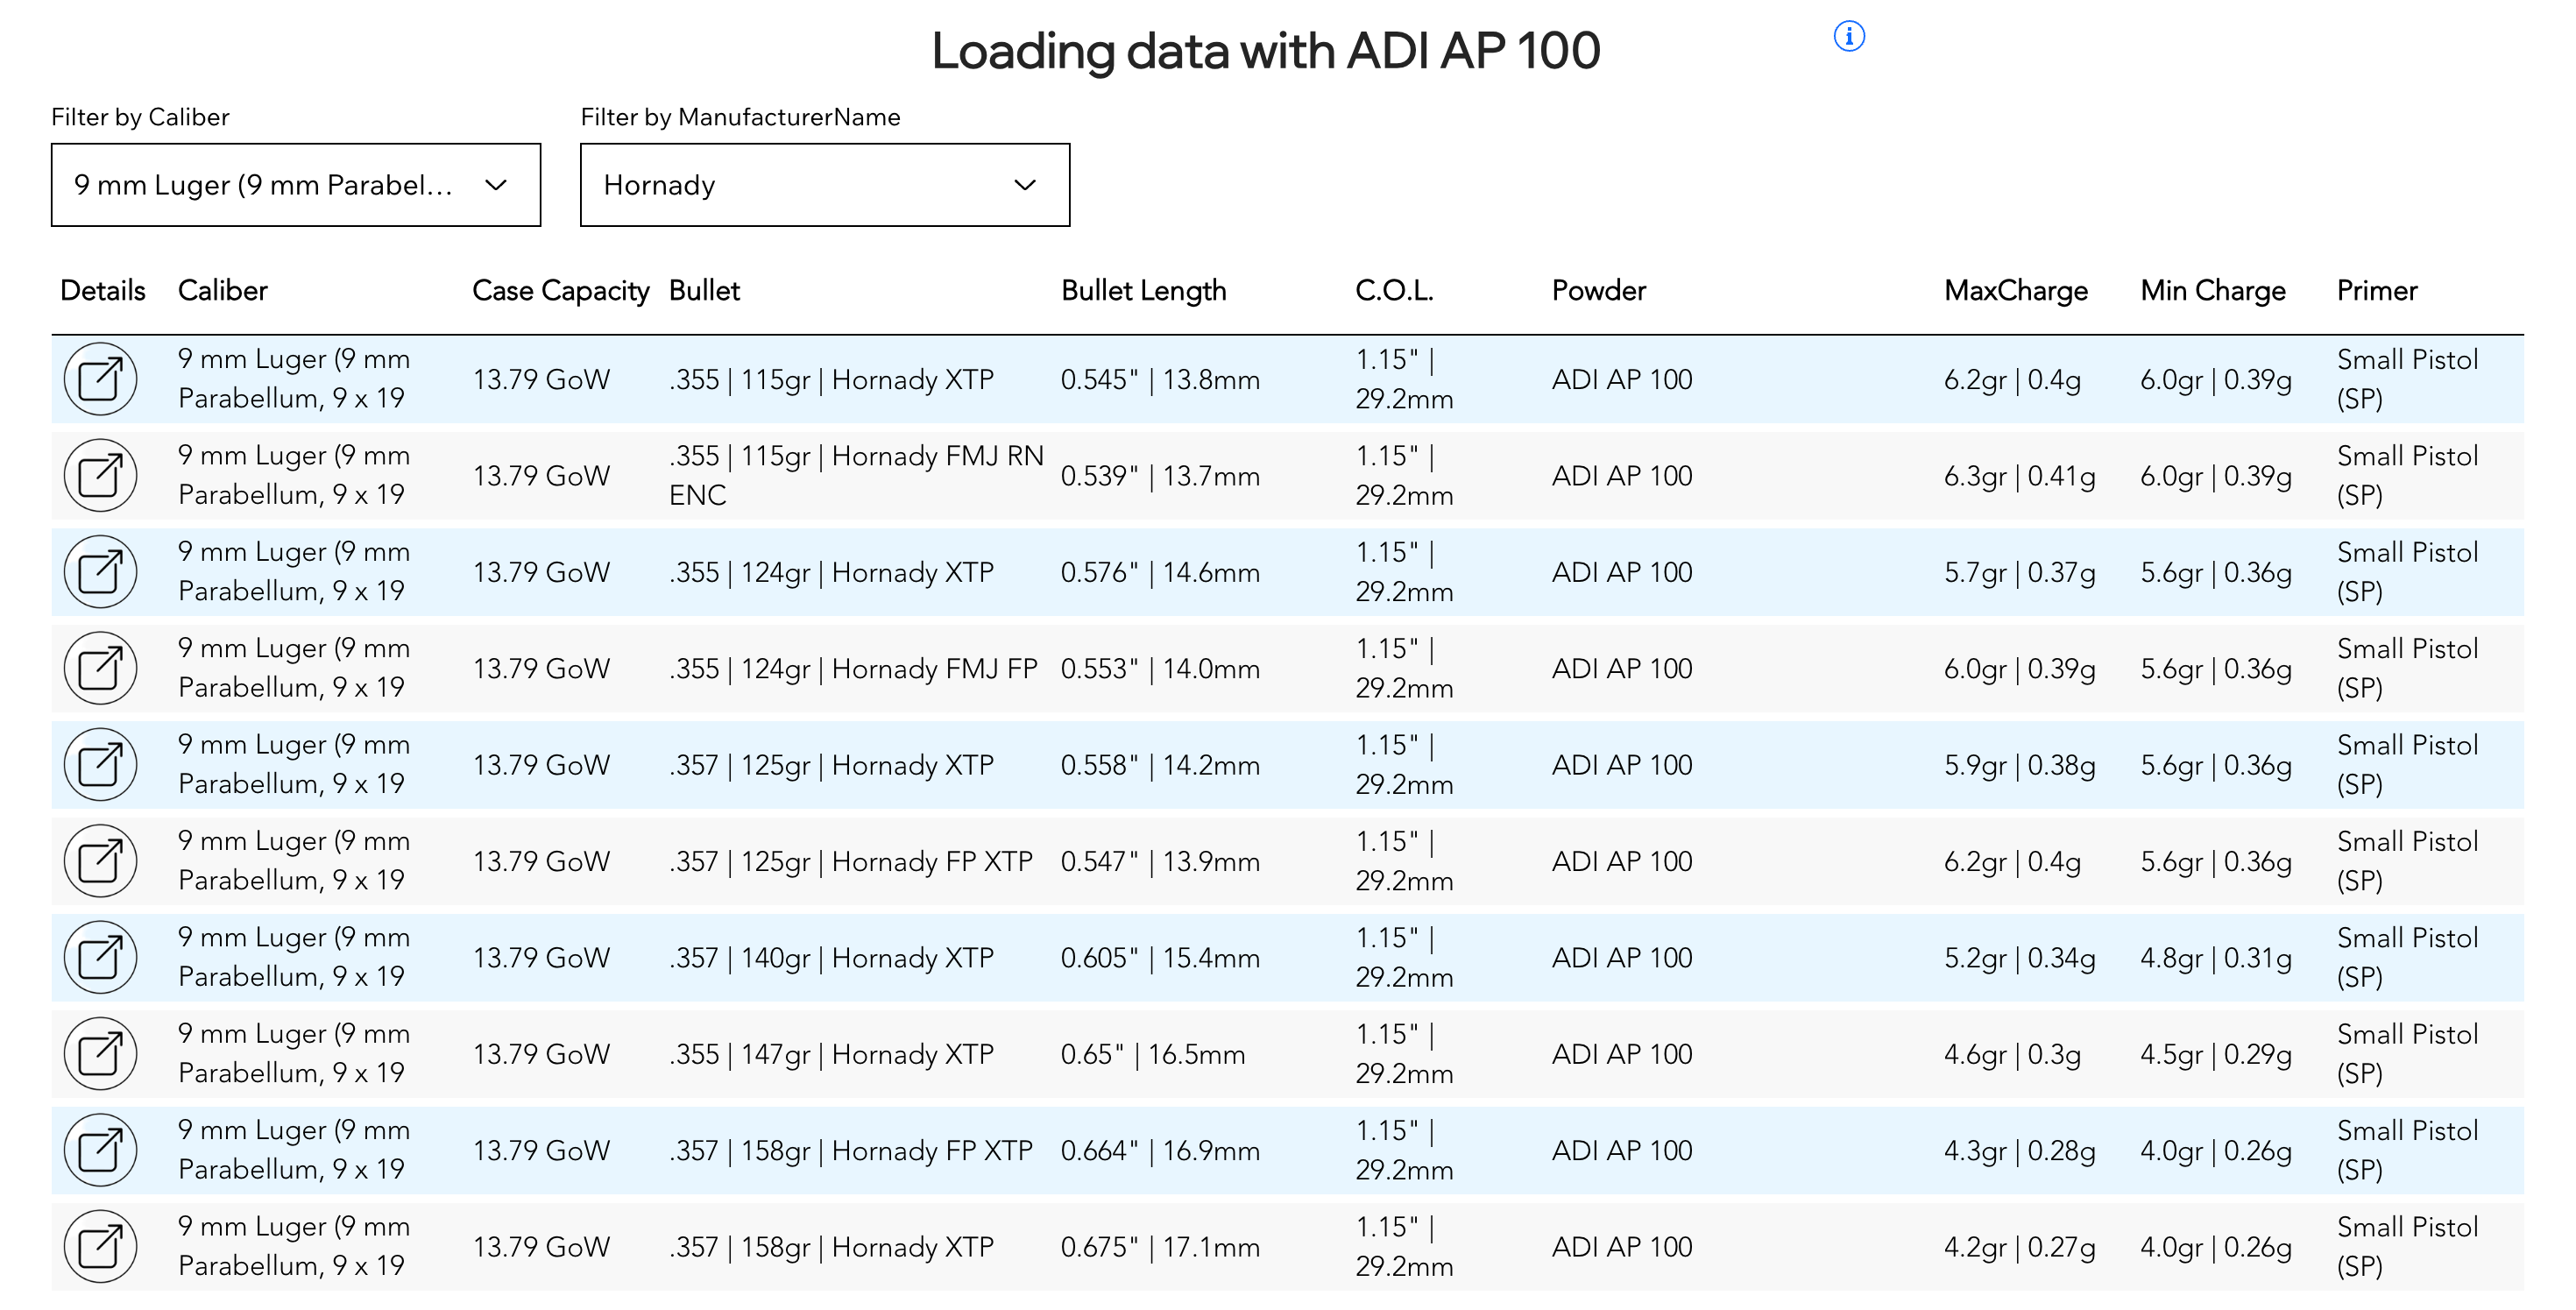This screenshot has height=1310, width=2576.
Task: Select '.357 | 158gr | Hornady FP XTP' cell
Action: pyautogui.click(x=851, y=1151)
